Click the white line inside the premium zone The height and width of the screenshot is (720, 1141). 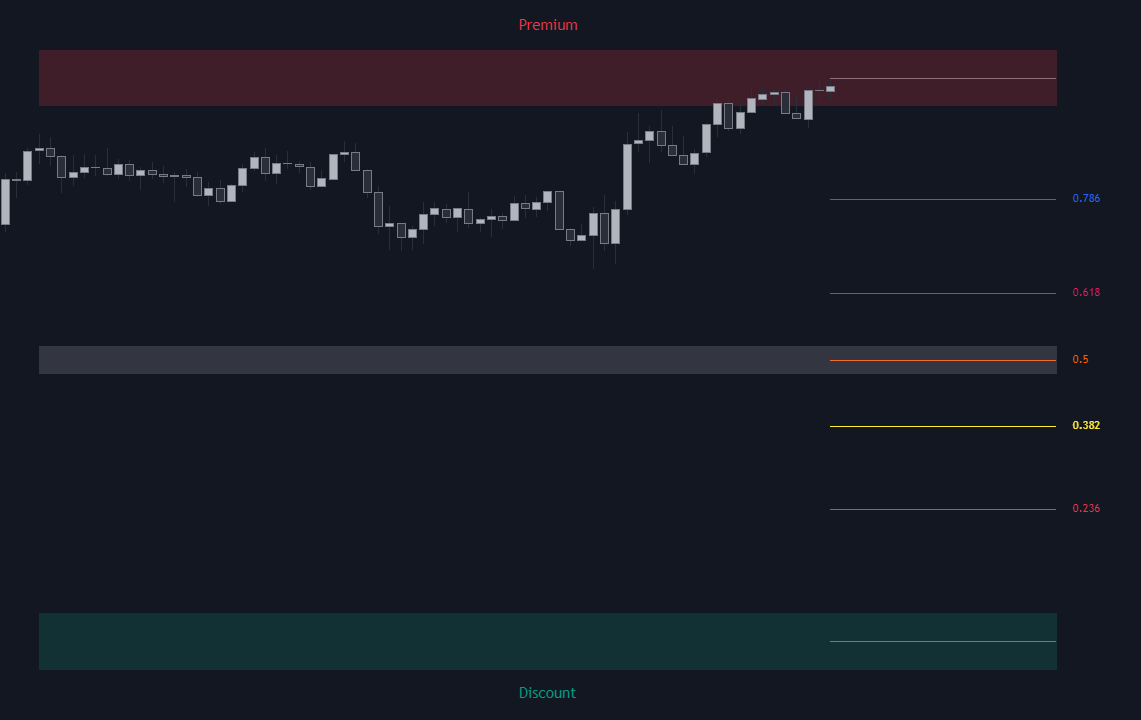pyautogui.click(x=942, y=78)
